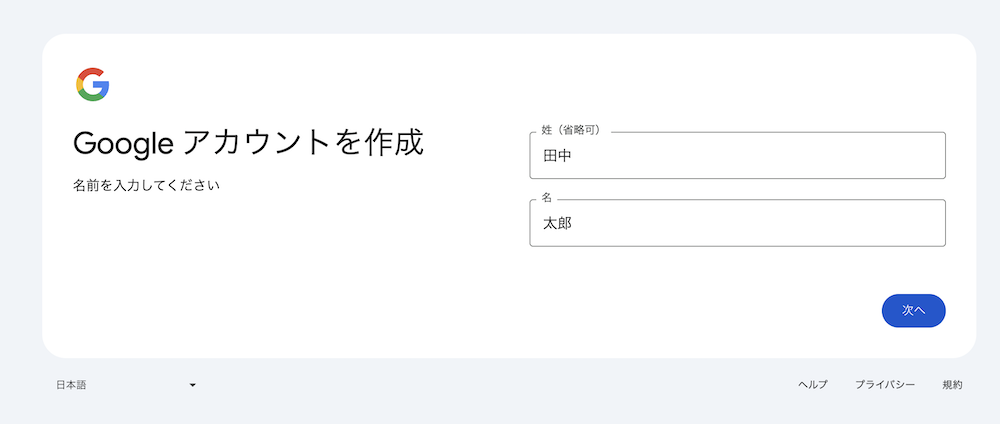Image resolution: width=1000 pixels, height=424 pixels.
Task: Open the 規約 link
Action: click(x=952, y=384)
